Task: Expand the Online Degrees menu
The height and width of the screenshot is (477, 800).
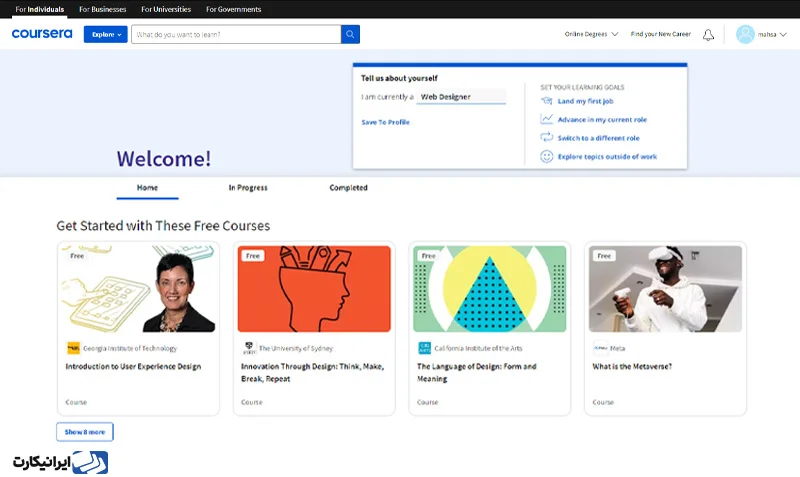Action: click(x=591, y=34)
